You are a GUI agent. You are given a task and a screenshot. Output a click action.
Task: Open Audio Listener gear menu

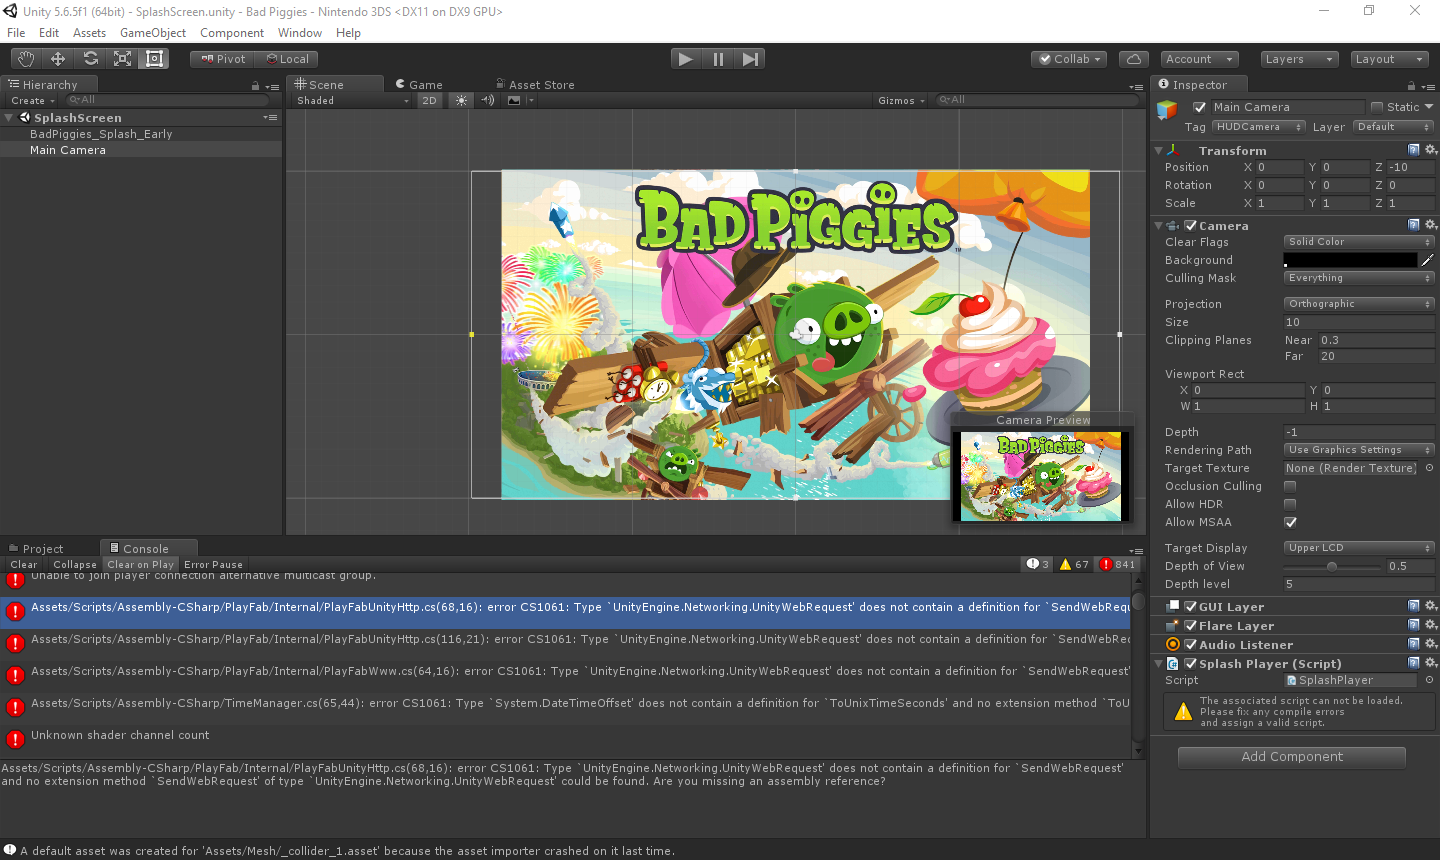coord(1430,644)
